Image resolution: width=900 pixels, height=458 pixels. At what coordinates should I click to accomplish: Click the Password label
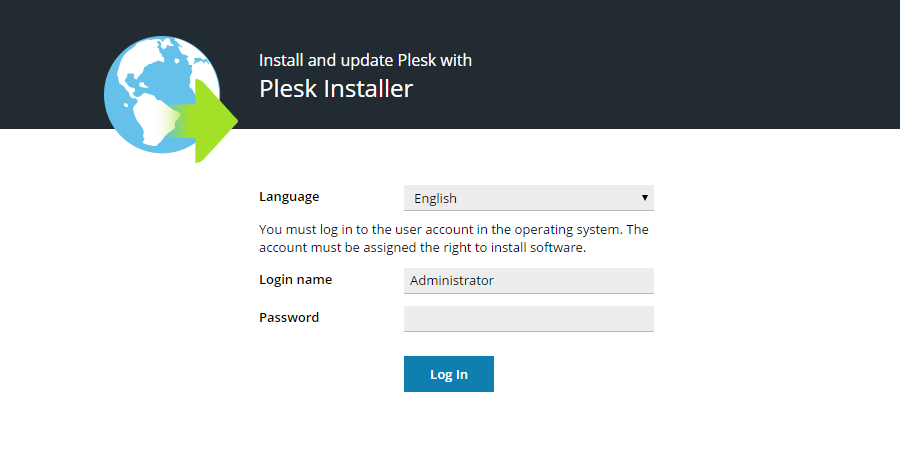click(289, 318)
